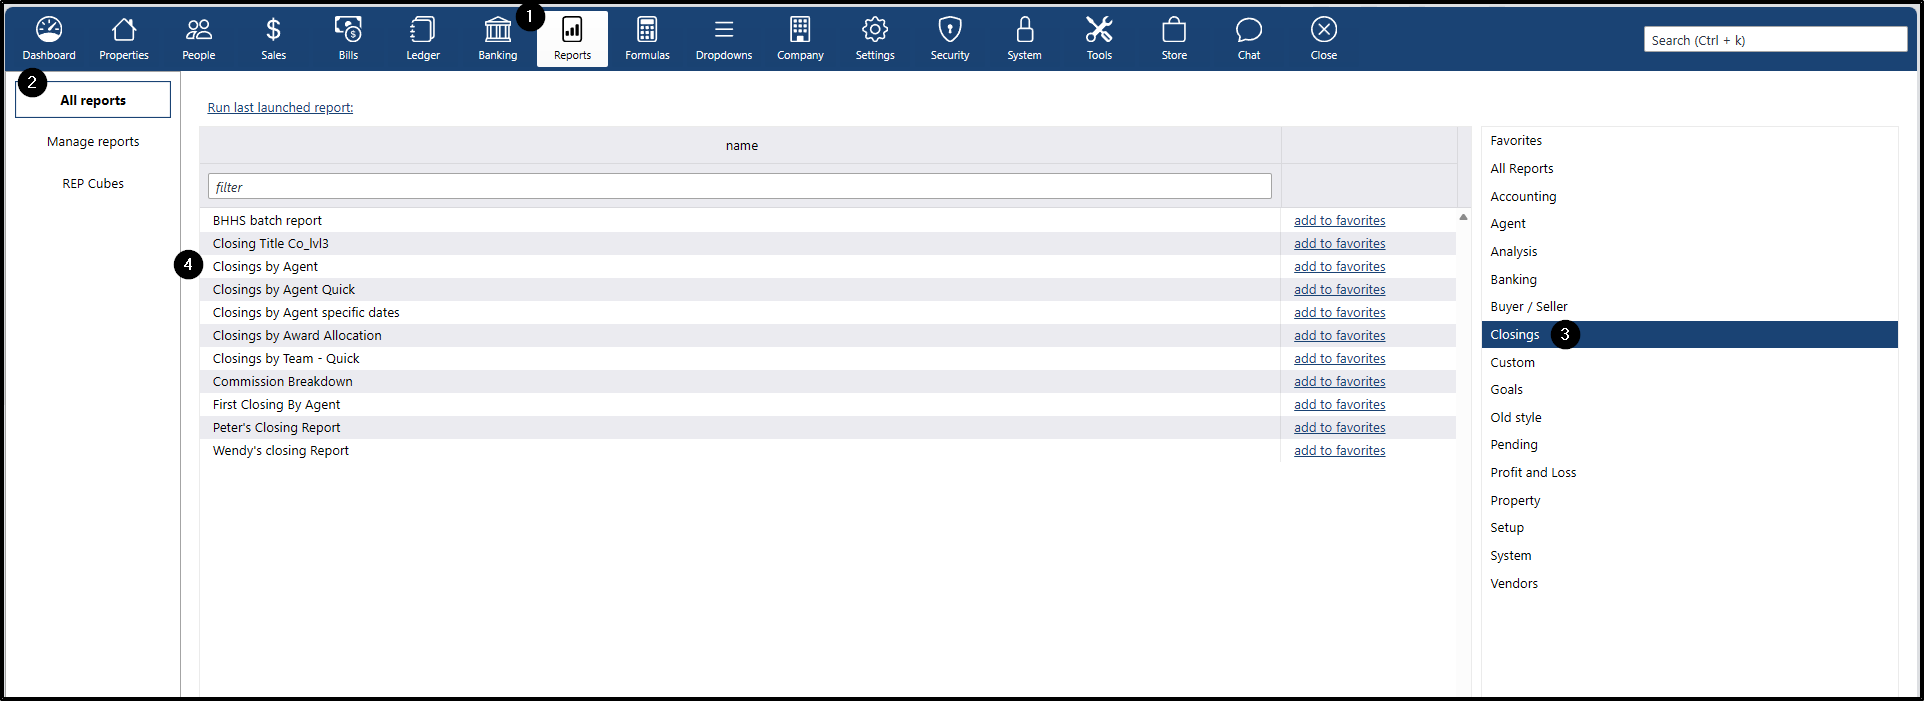1924x701 pixels.
Task: Select REP Cubes in left sidebar
Action: coord(93,184)
